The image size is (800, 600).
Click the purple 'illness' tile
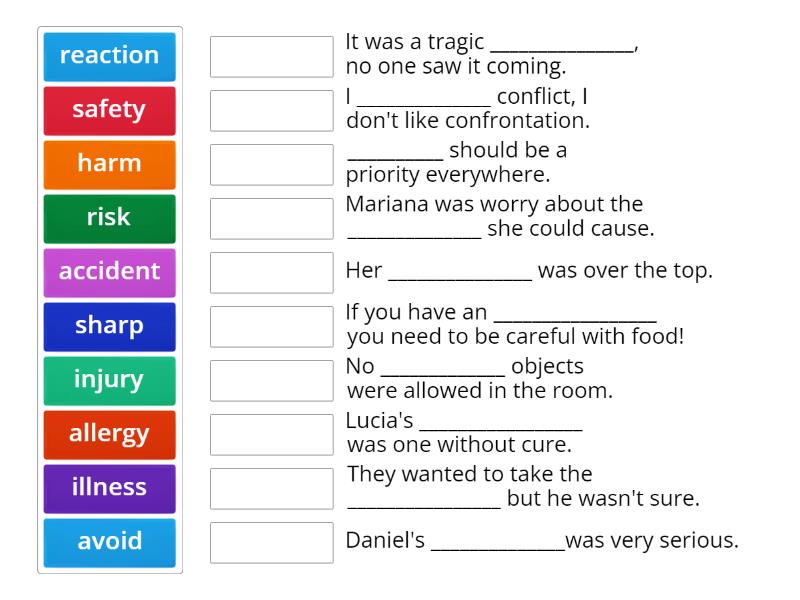108,488
